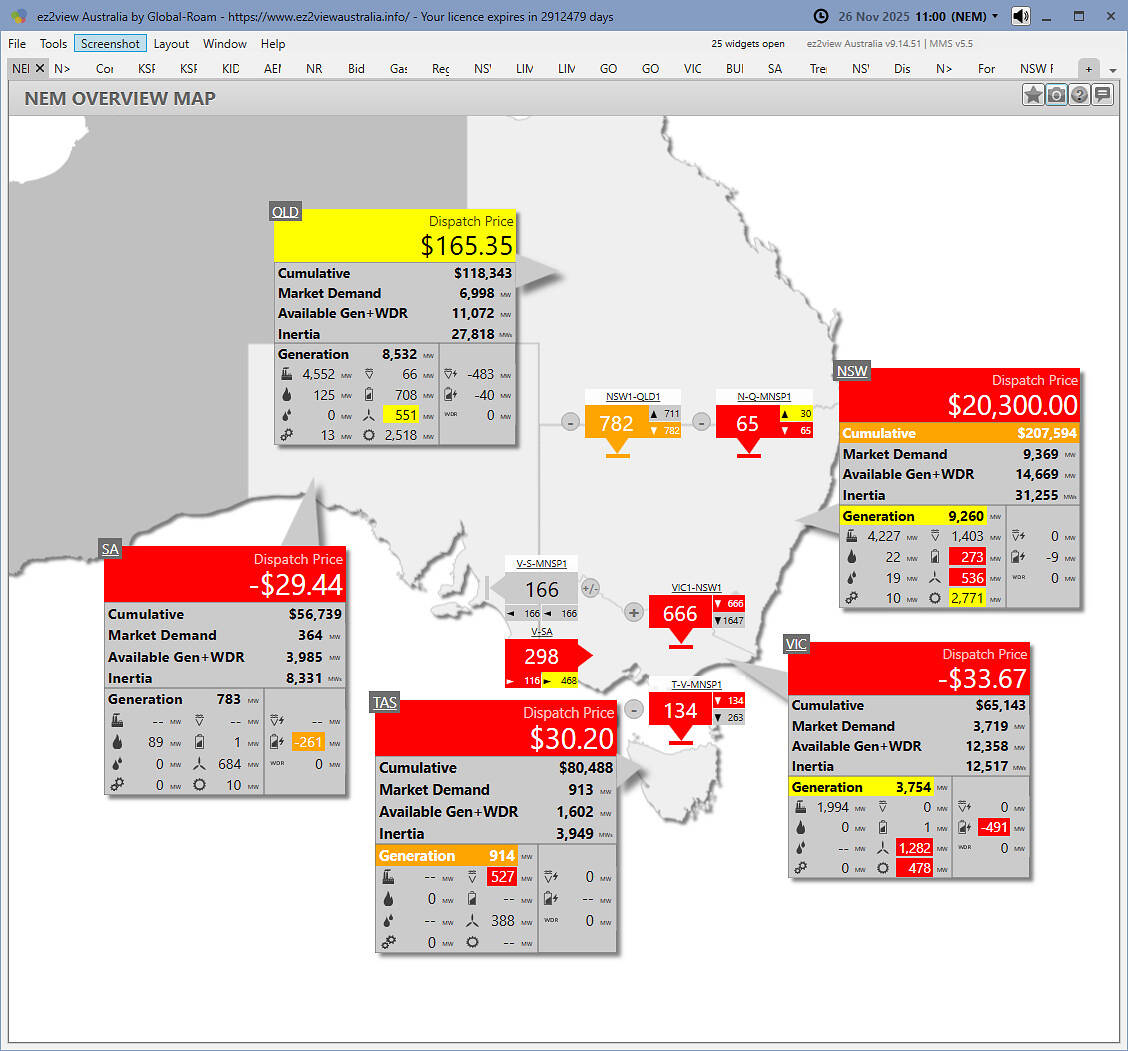Toggle the plus sign beside VIC1-NSW1
This screenshot has width=1128, height=1051.
coord(633,612)
